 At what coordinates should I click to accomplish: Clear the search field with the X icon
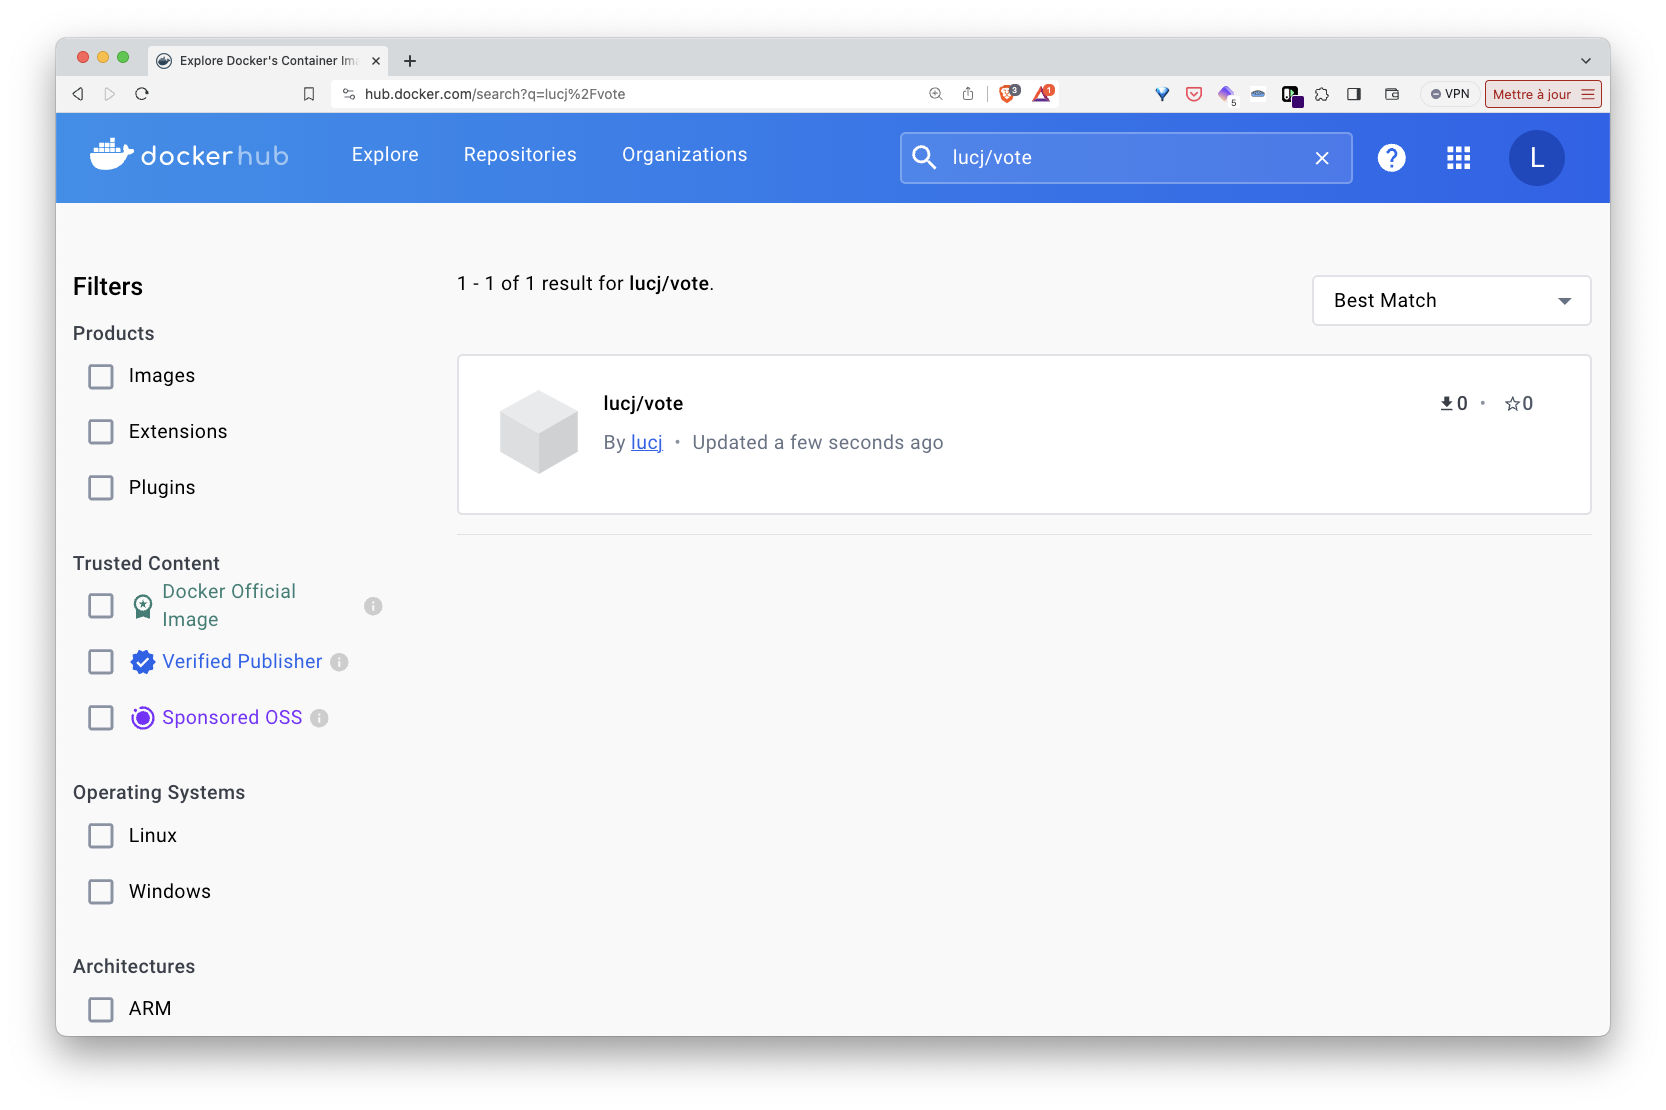pyautogui.click(x=1322, y=157)
